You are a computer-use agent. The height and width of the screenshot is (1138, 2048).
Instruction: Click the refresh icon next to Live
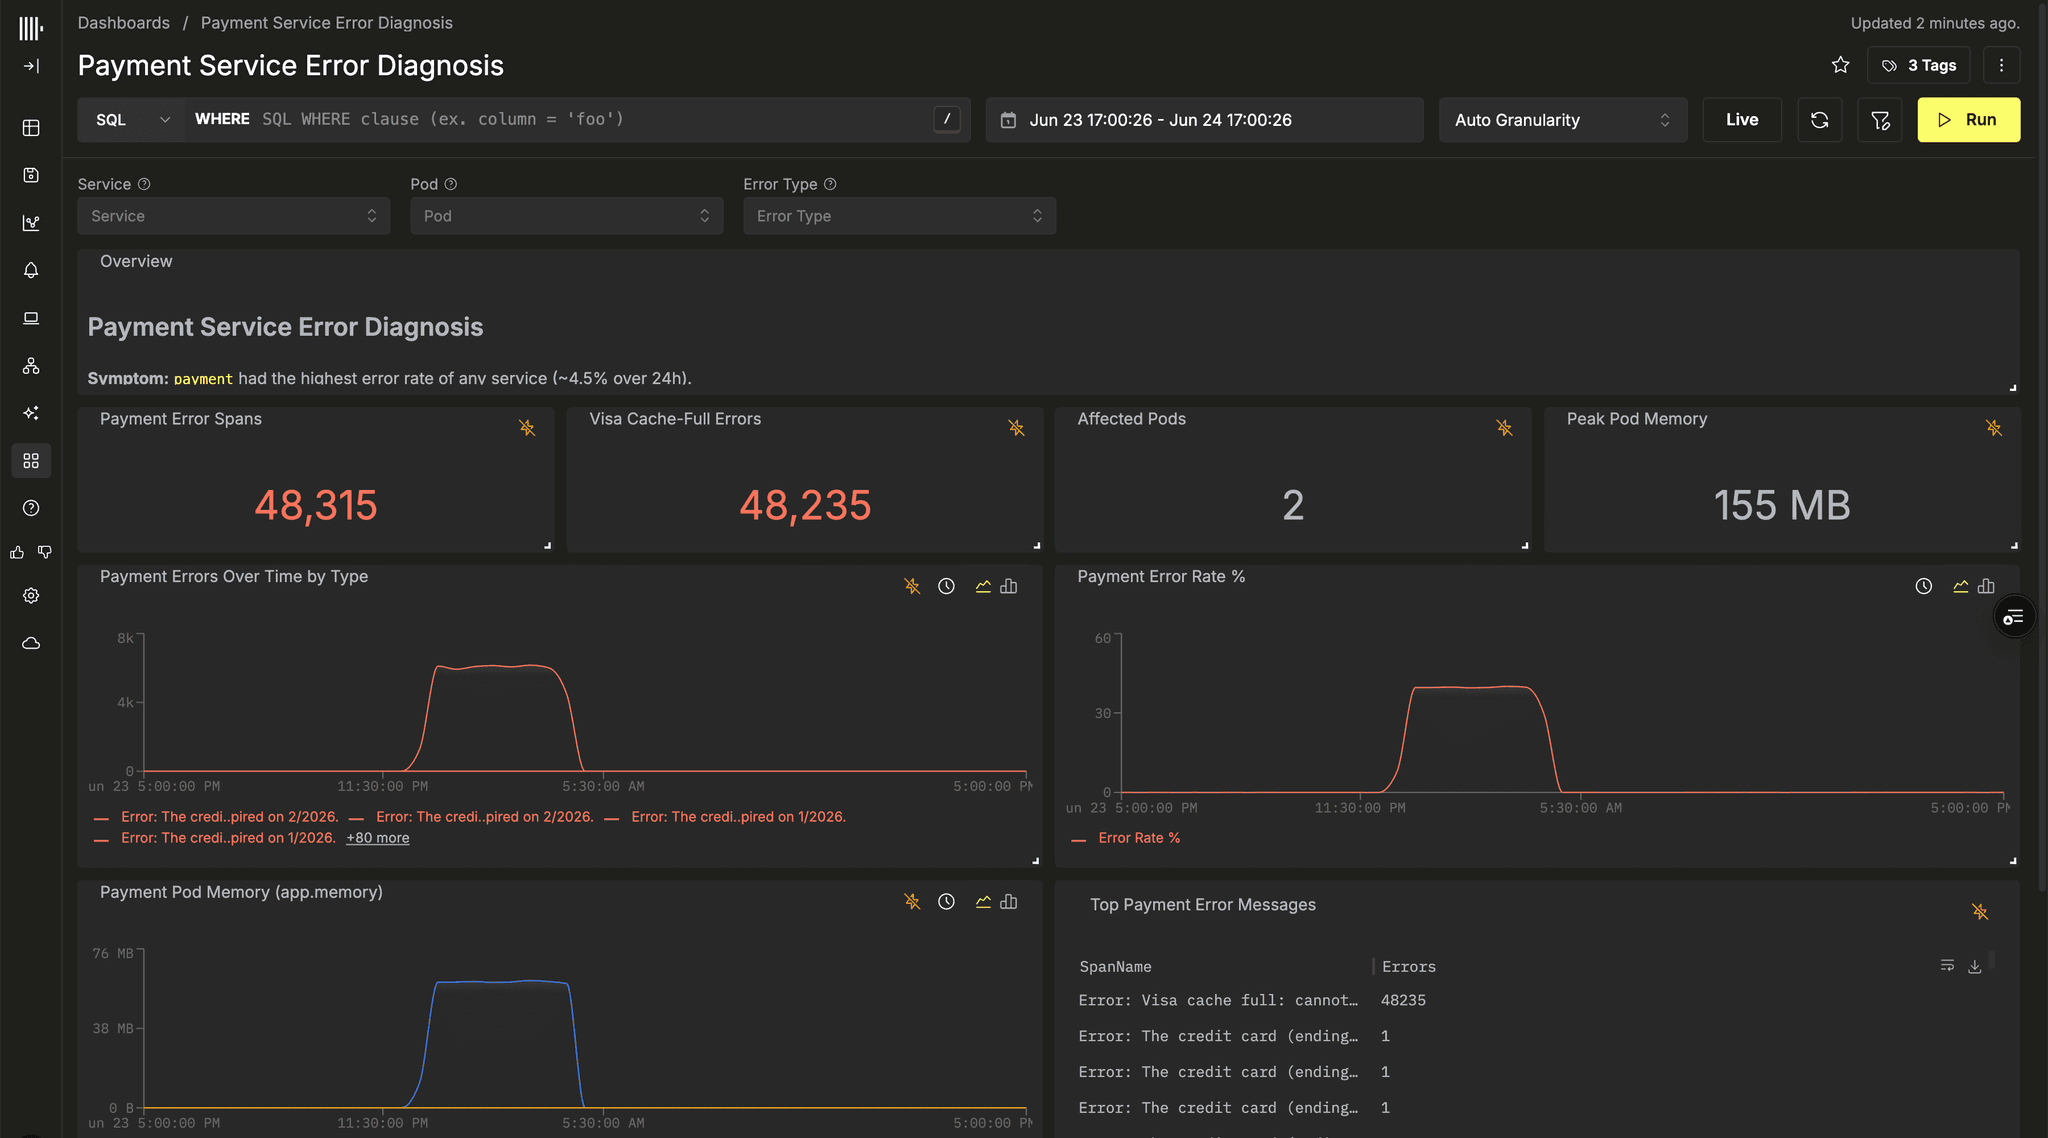click(1819, 120)
